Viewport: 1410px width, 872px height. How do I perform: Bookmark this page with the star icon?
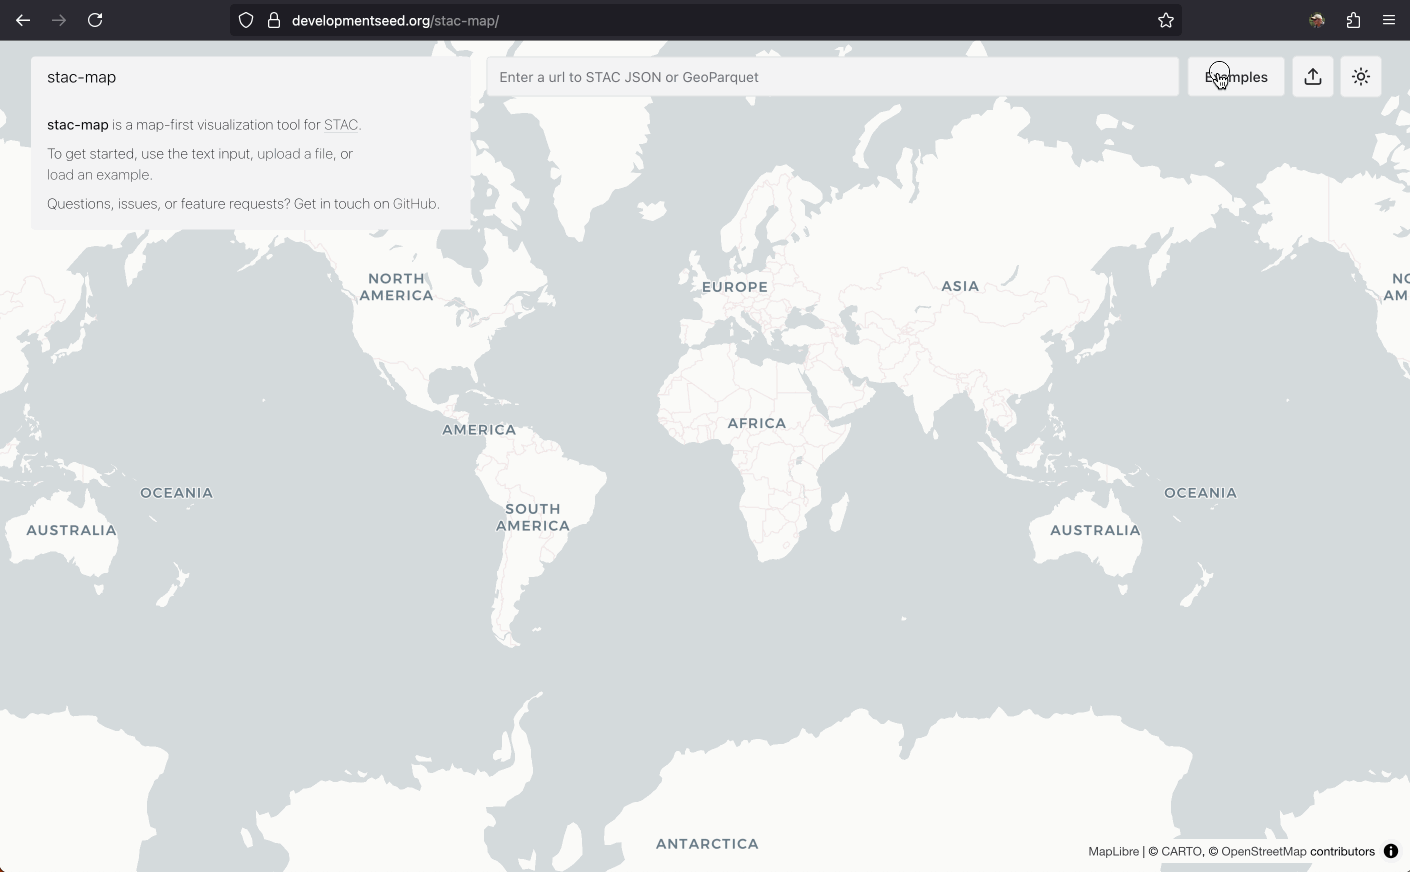click(x=1166, y=20)
